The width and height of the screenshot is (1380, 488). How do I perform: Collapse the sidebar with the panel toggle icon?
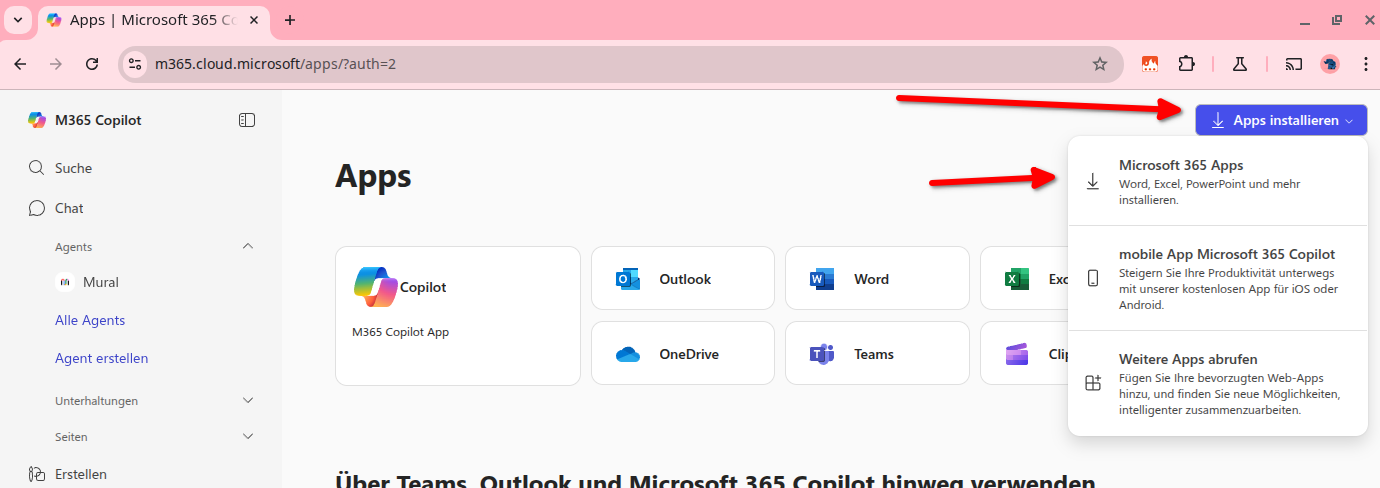pyautogui.click(x=247, y=120)
